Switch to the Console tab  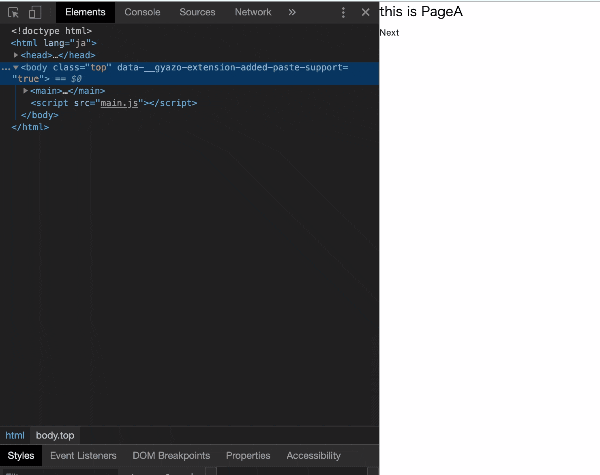pos(142,12)
